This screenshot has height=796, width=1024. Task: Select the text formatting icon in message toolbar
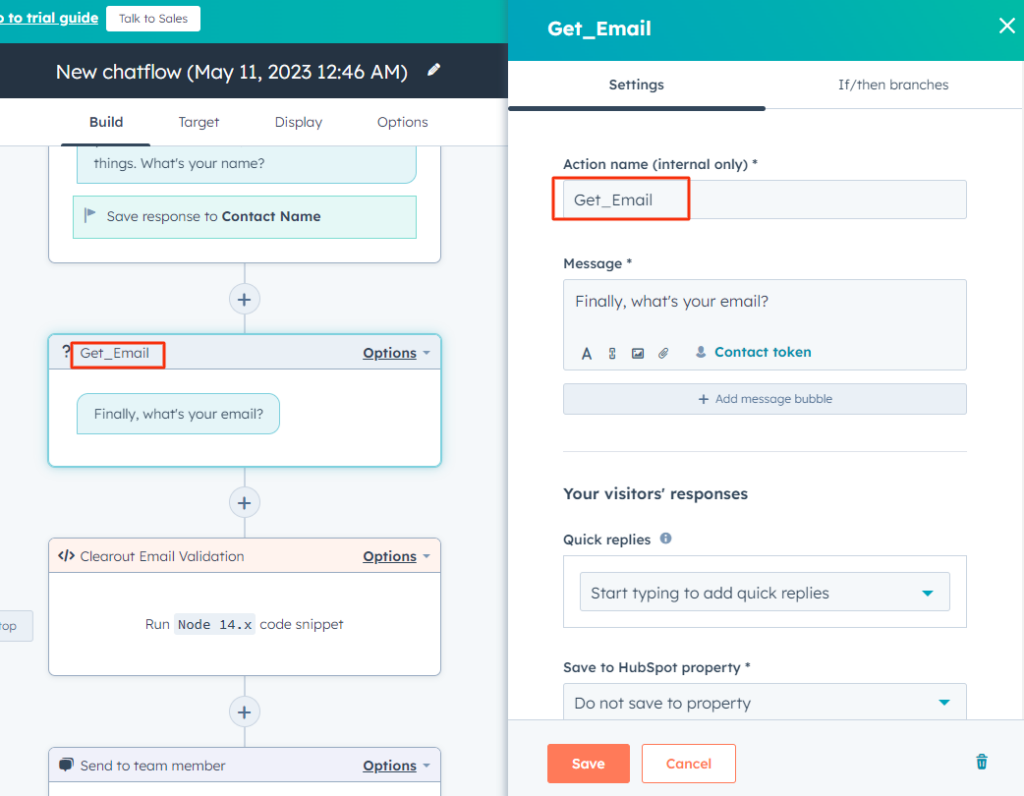point(586,352)
